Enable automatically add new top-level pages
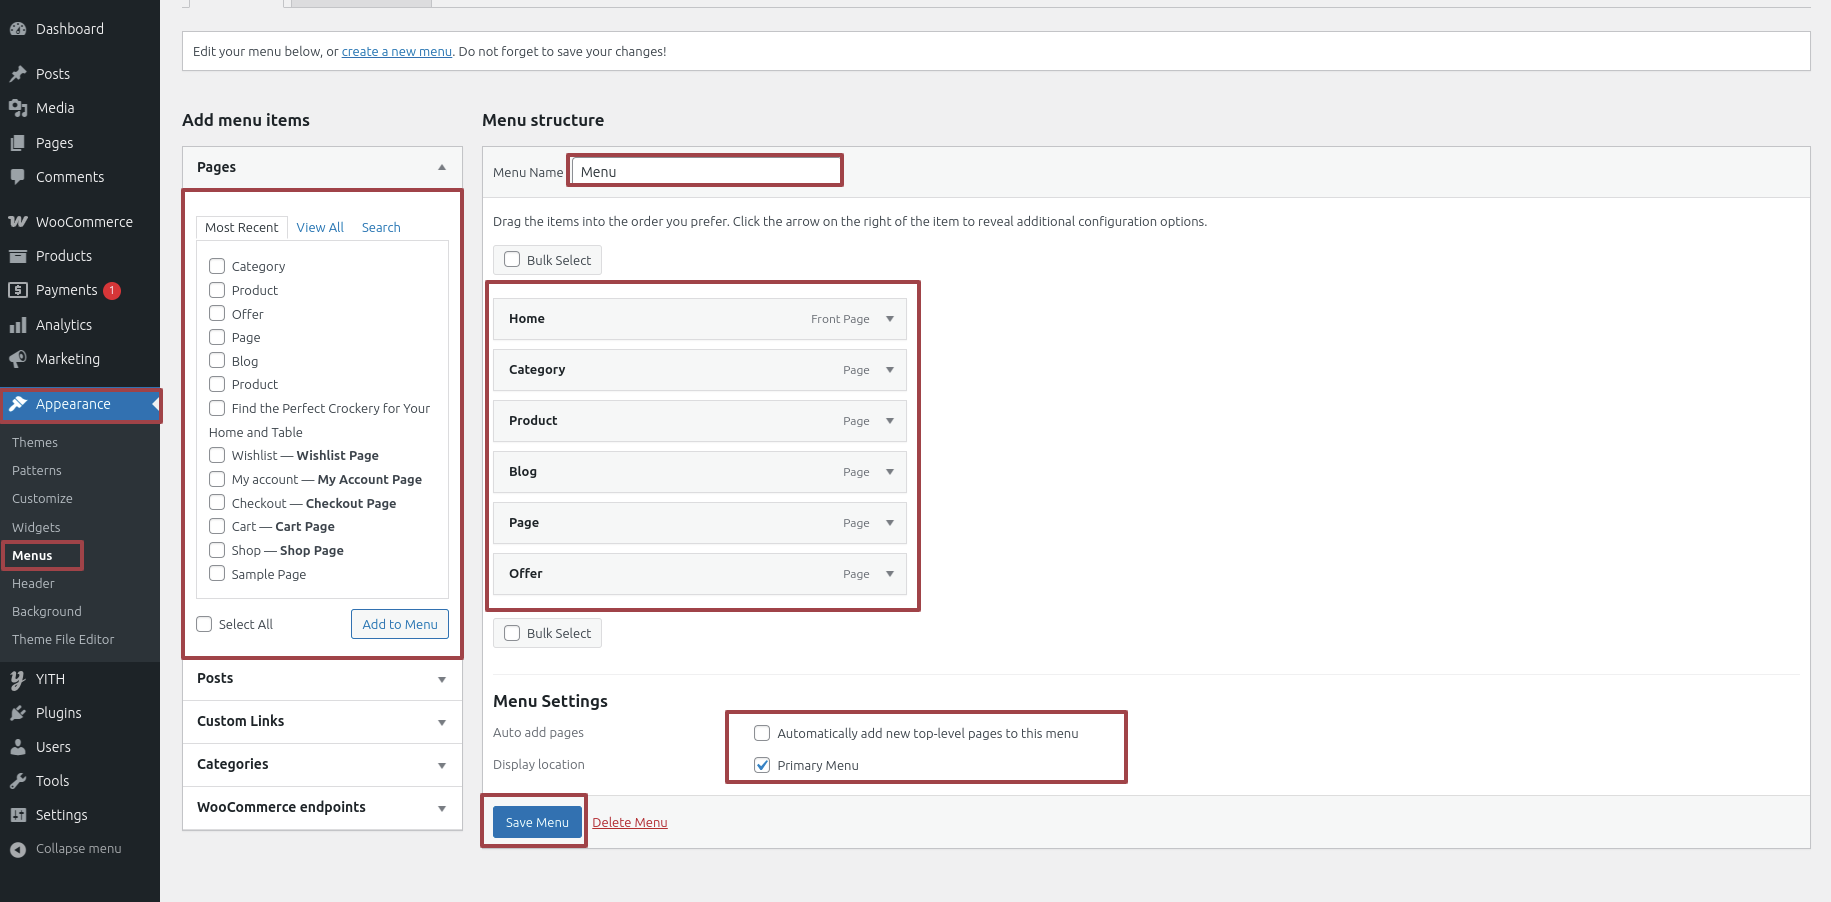1831x902 pixels. point(762,733)
